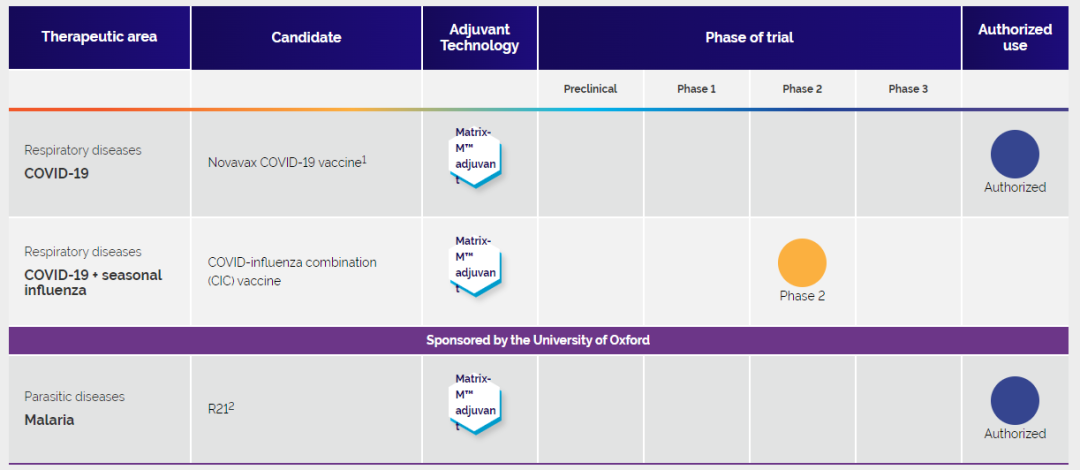Click the Sponsored by the University of Oxford banner
This screenshot has height=470, width=1080.
[538, 340]
